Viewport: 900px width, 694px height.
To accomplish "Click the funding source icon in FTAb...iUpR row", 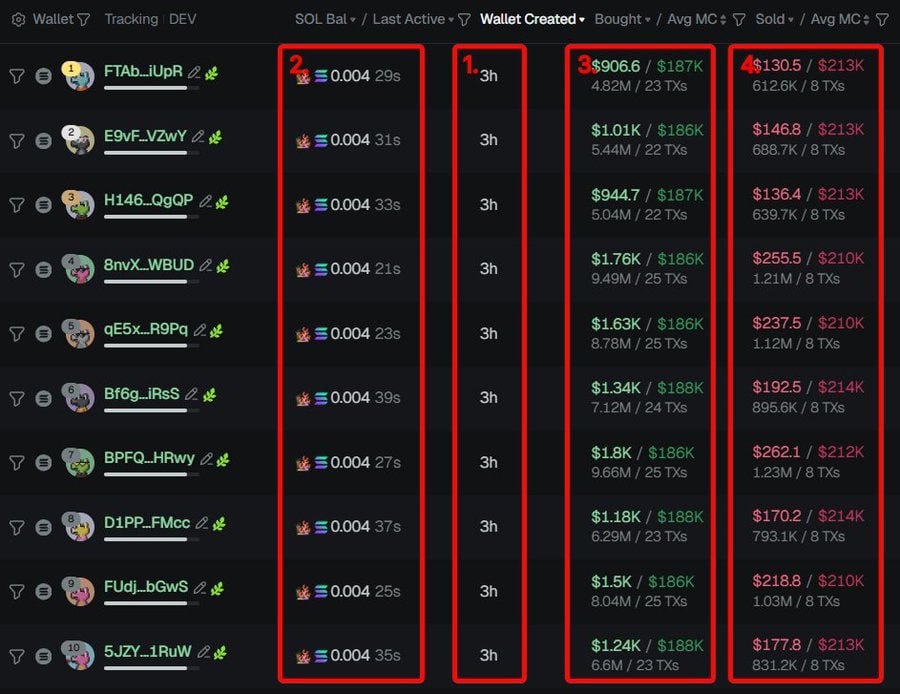I will point(303,76).
